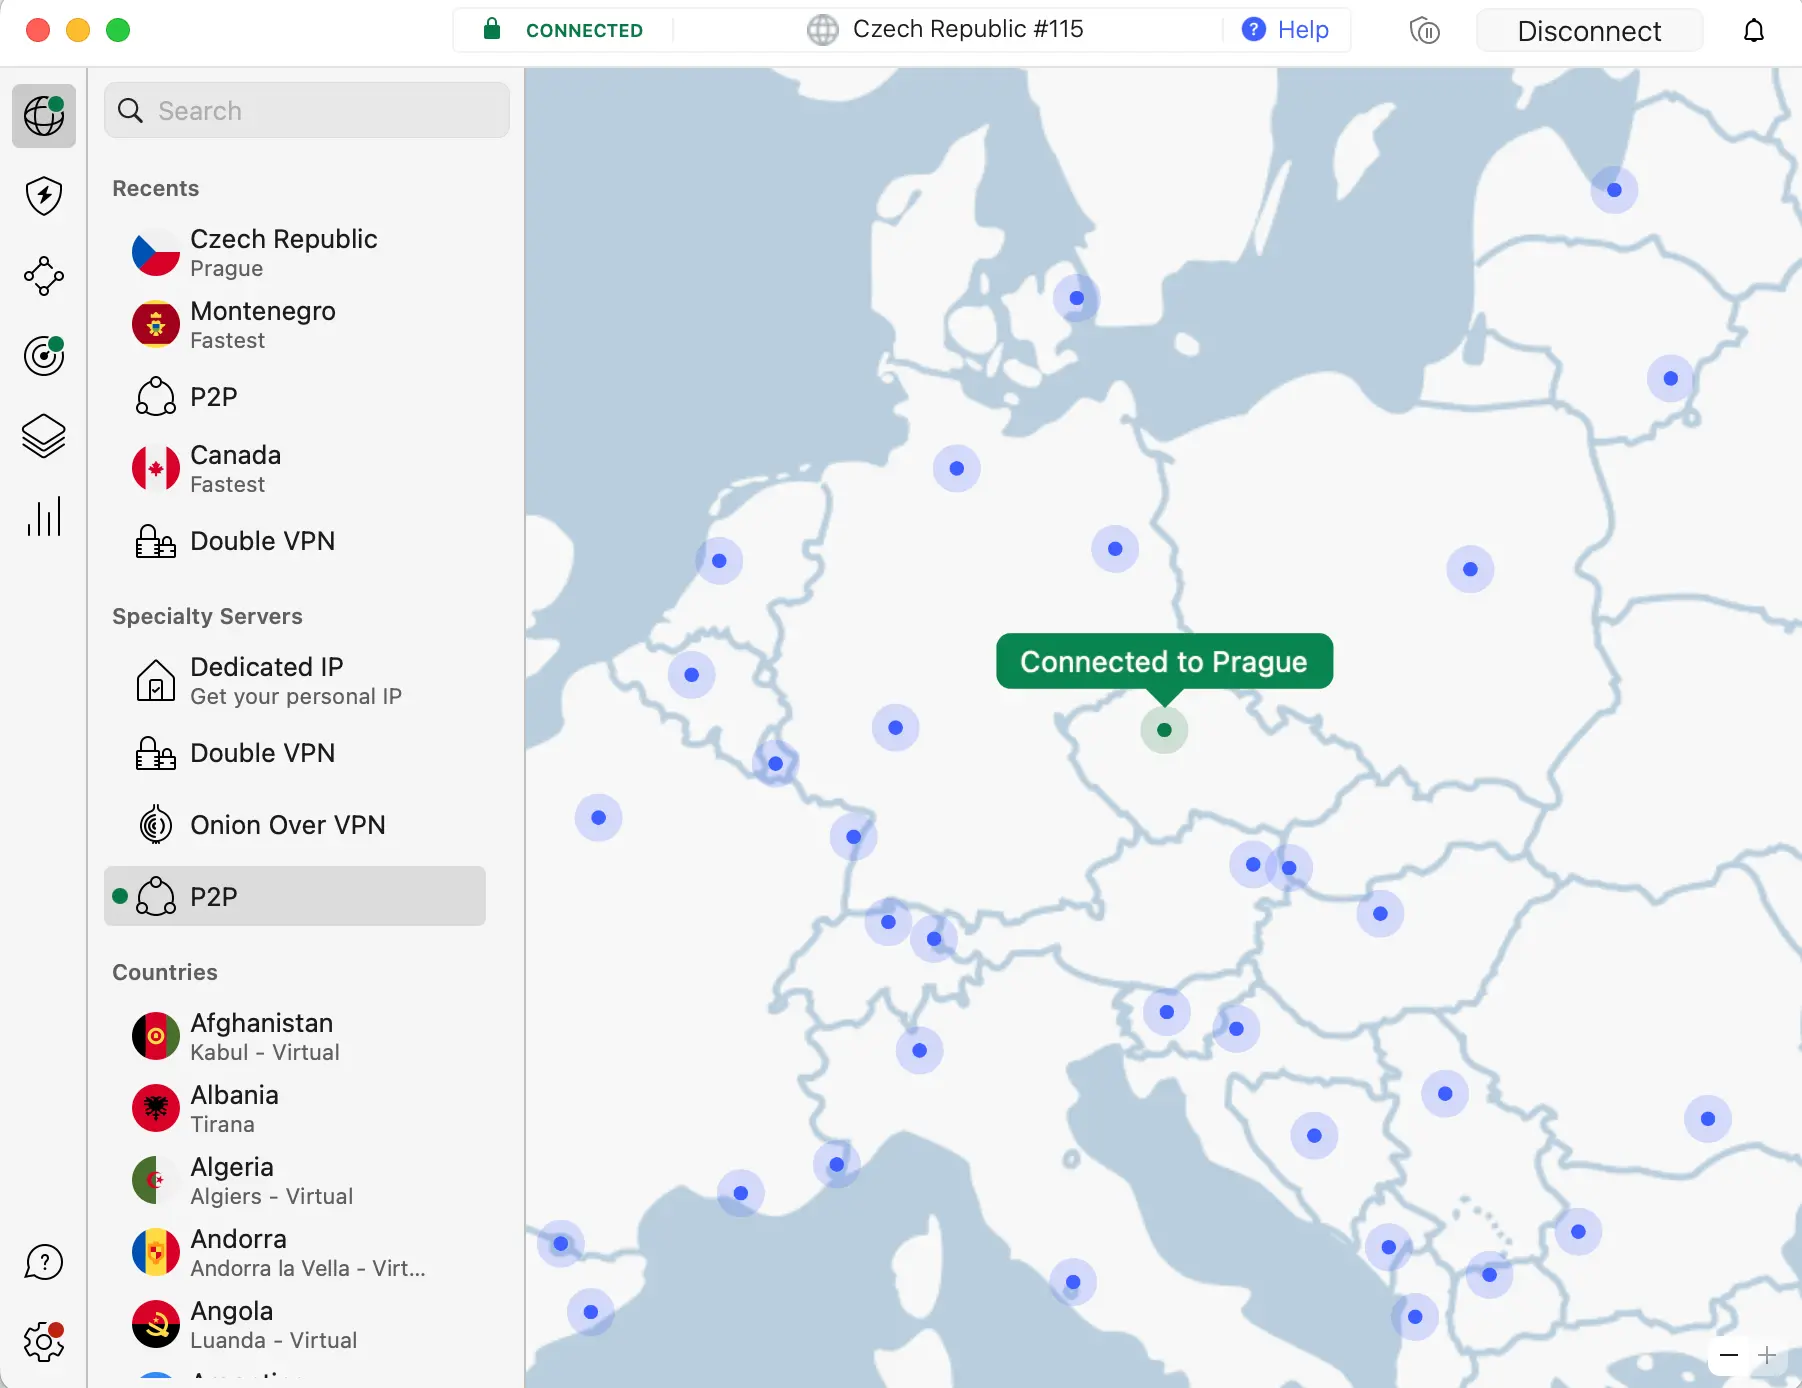
Task: Open the Threat Protection shield icon
Action: tap(44, 196)
